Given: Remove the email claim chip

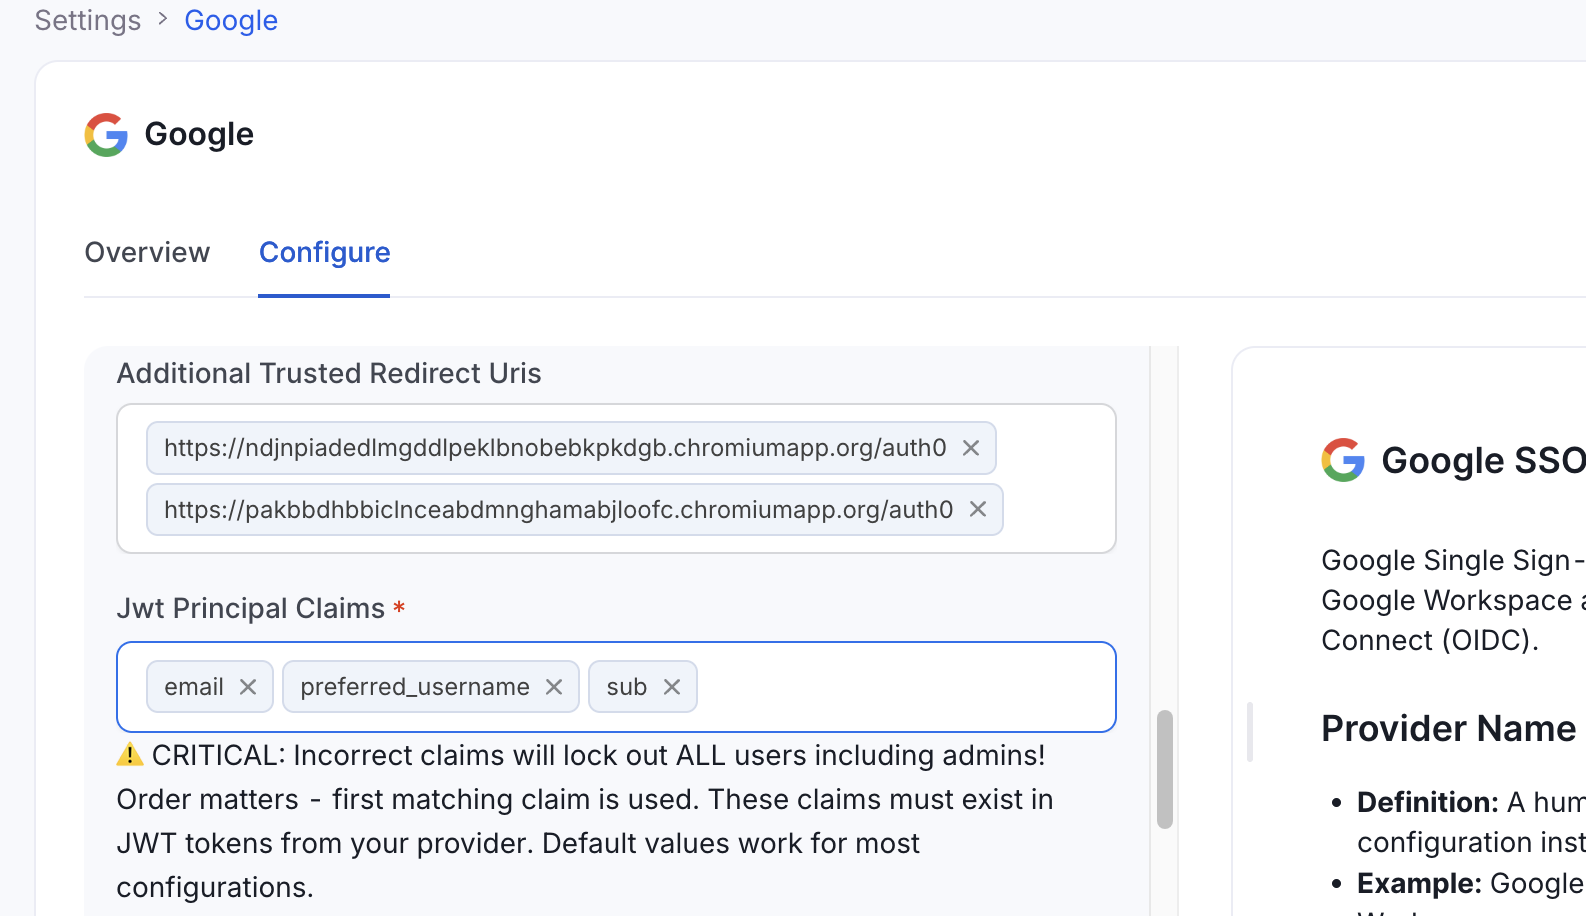Looking at the screenshot, I should 248,687.
